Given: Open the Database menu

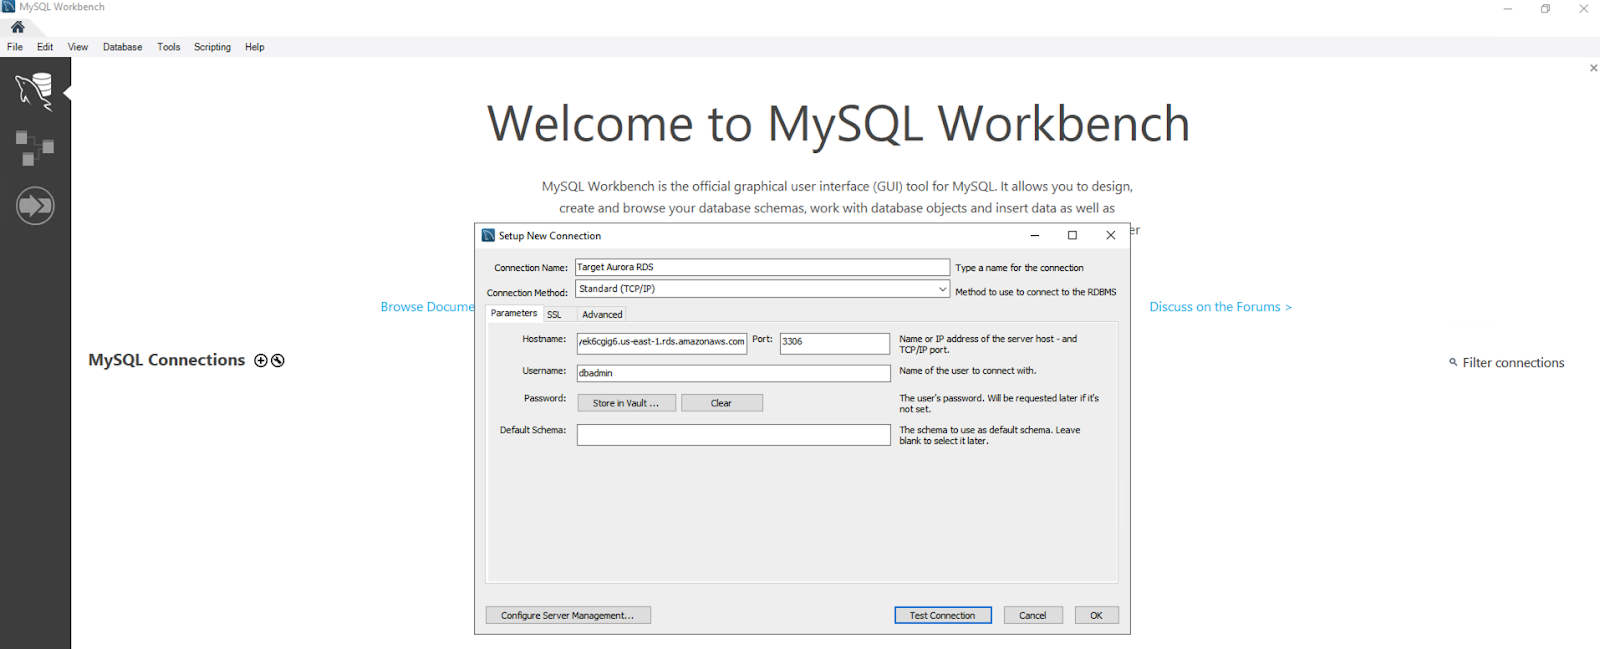Looking at the screenshot, I should [x=122, y=47].
